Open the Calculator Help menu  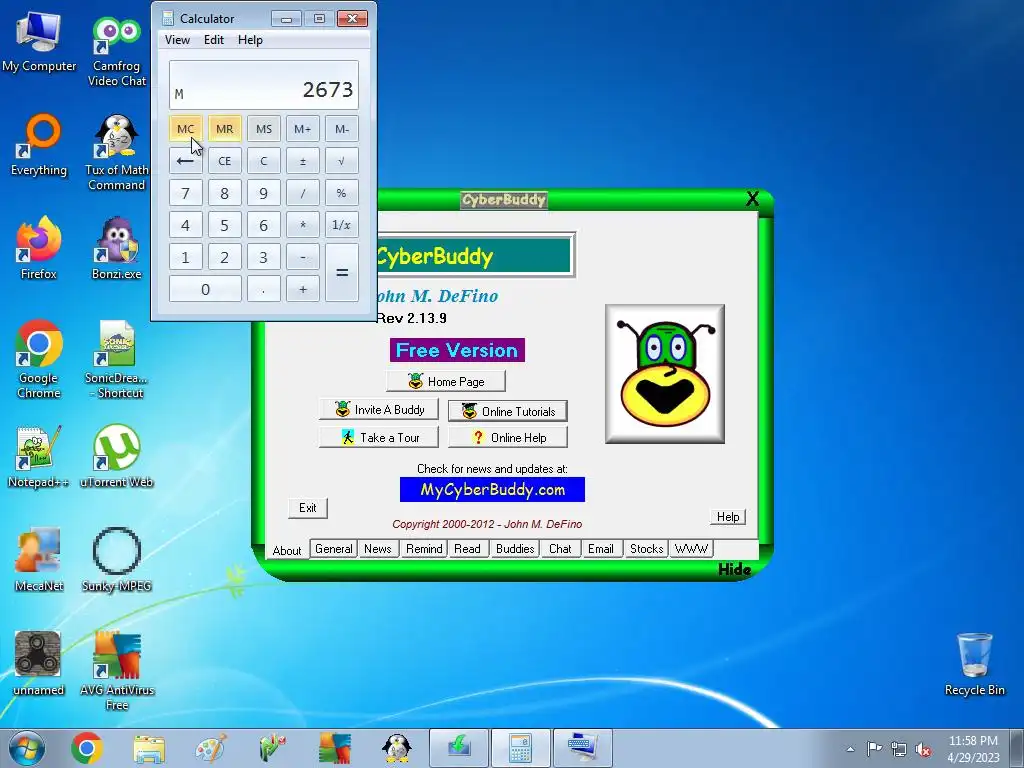pos(250,40)
